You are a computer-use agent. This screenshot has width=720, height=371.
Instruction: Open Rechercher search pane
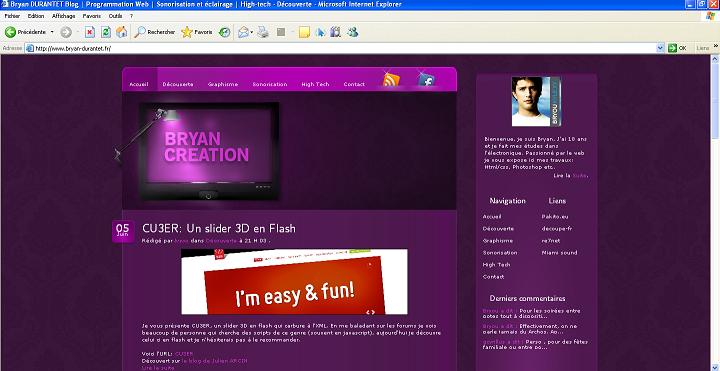(155, 32)
